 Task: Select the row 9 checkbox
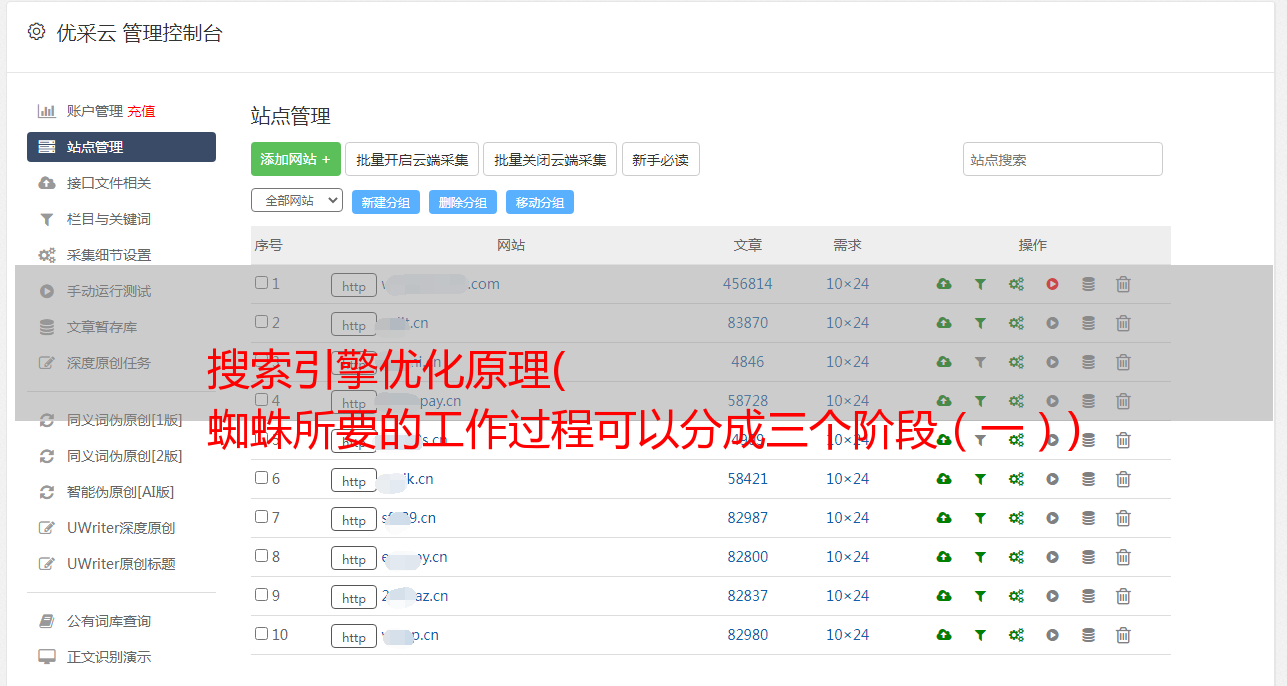261,595
